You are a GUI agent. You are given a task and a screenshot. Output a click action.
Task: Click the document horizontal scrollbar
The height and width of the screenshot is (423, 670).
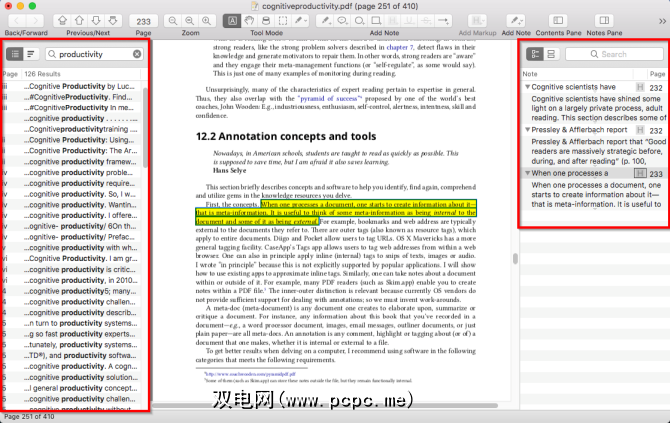coord(325,405)
